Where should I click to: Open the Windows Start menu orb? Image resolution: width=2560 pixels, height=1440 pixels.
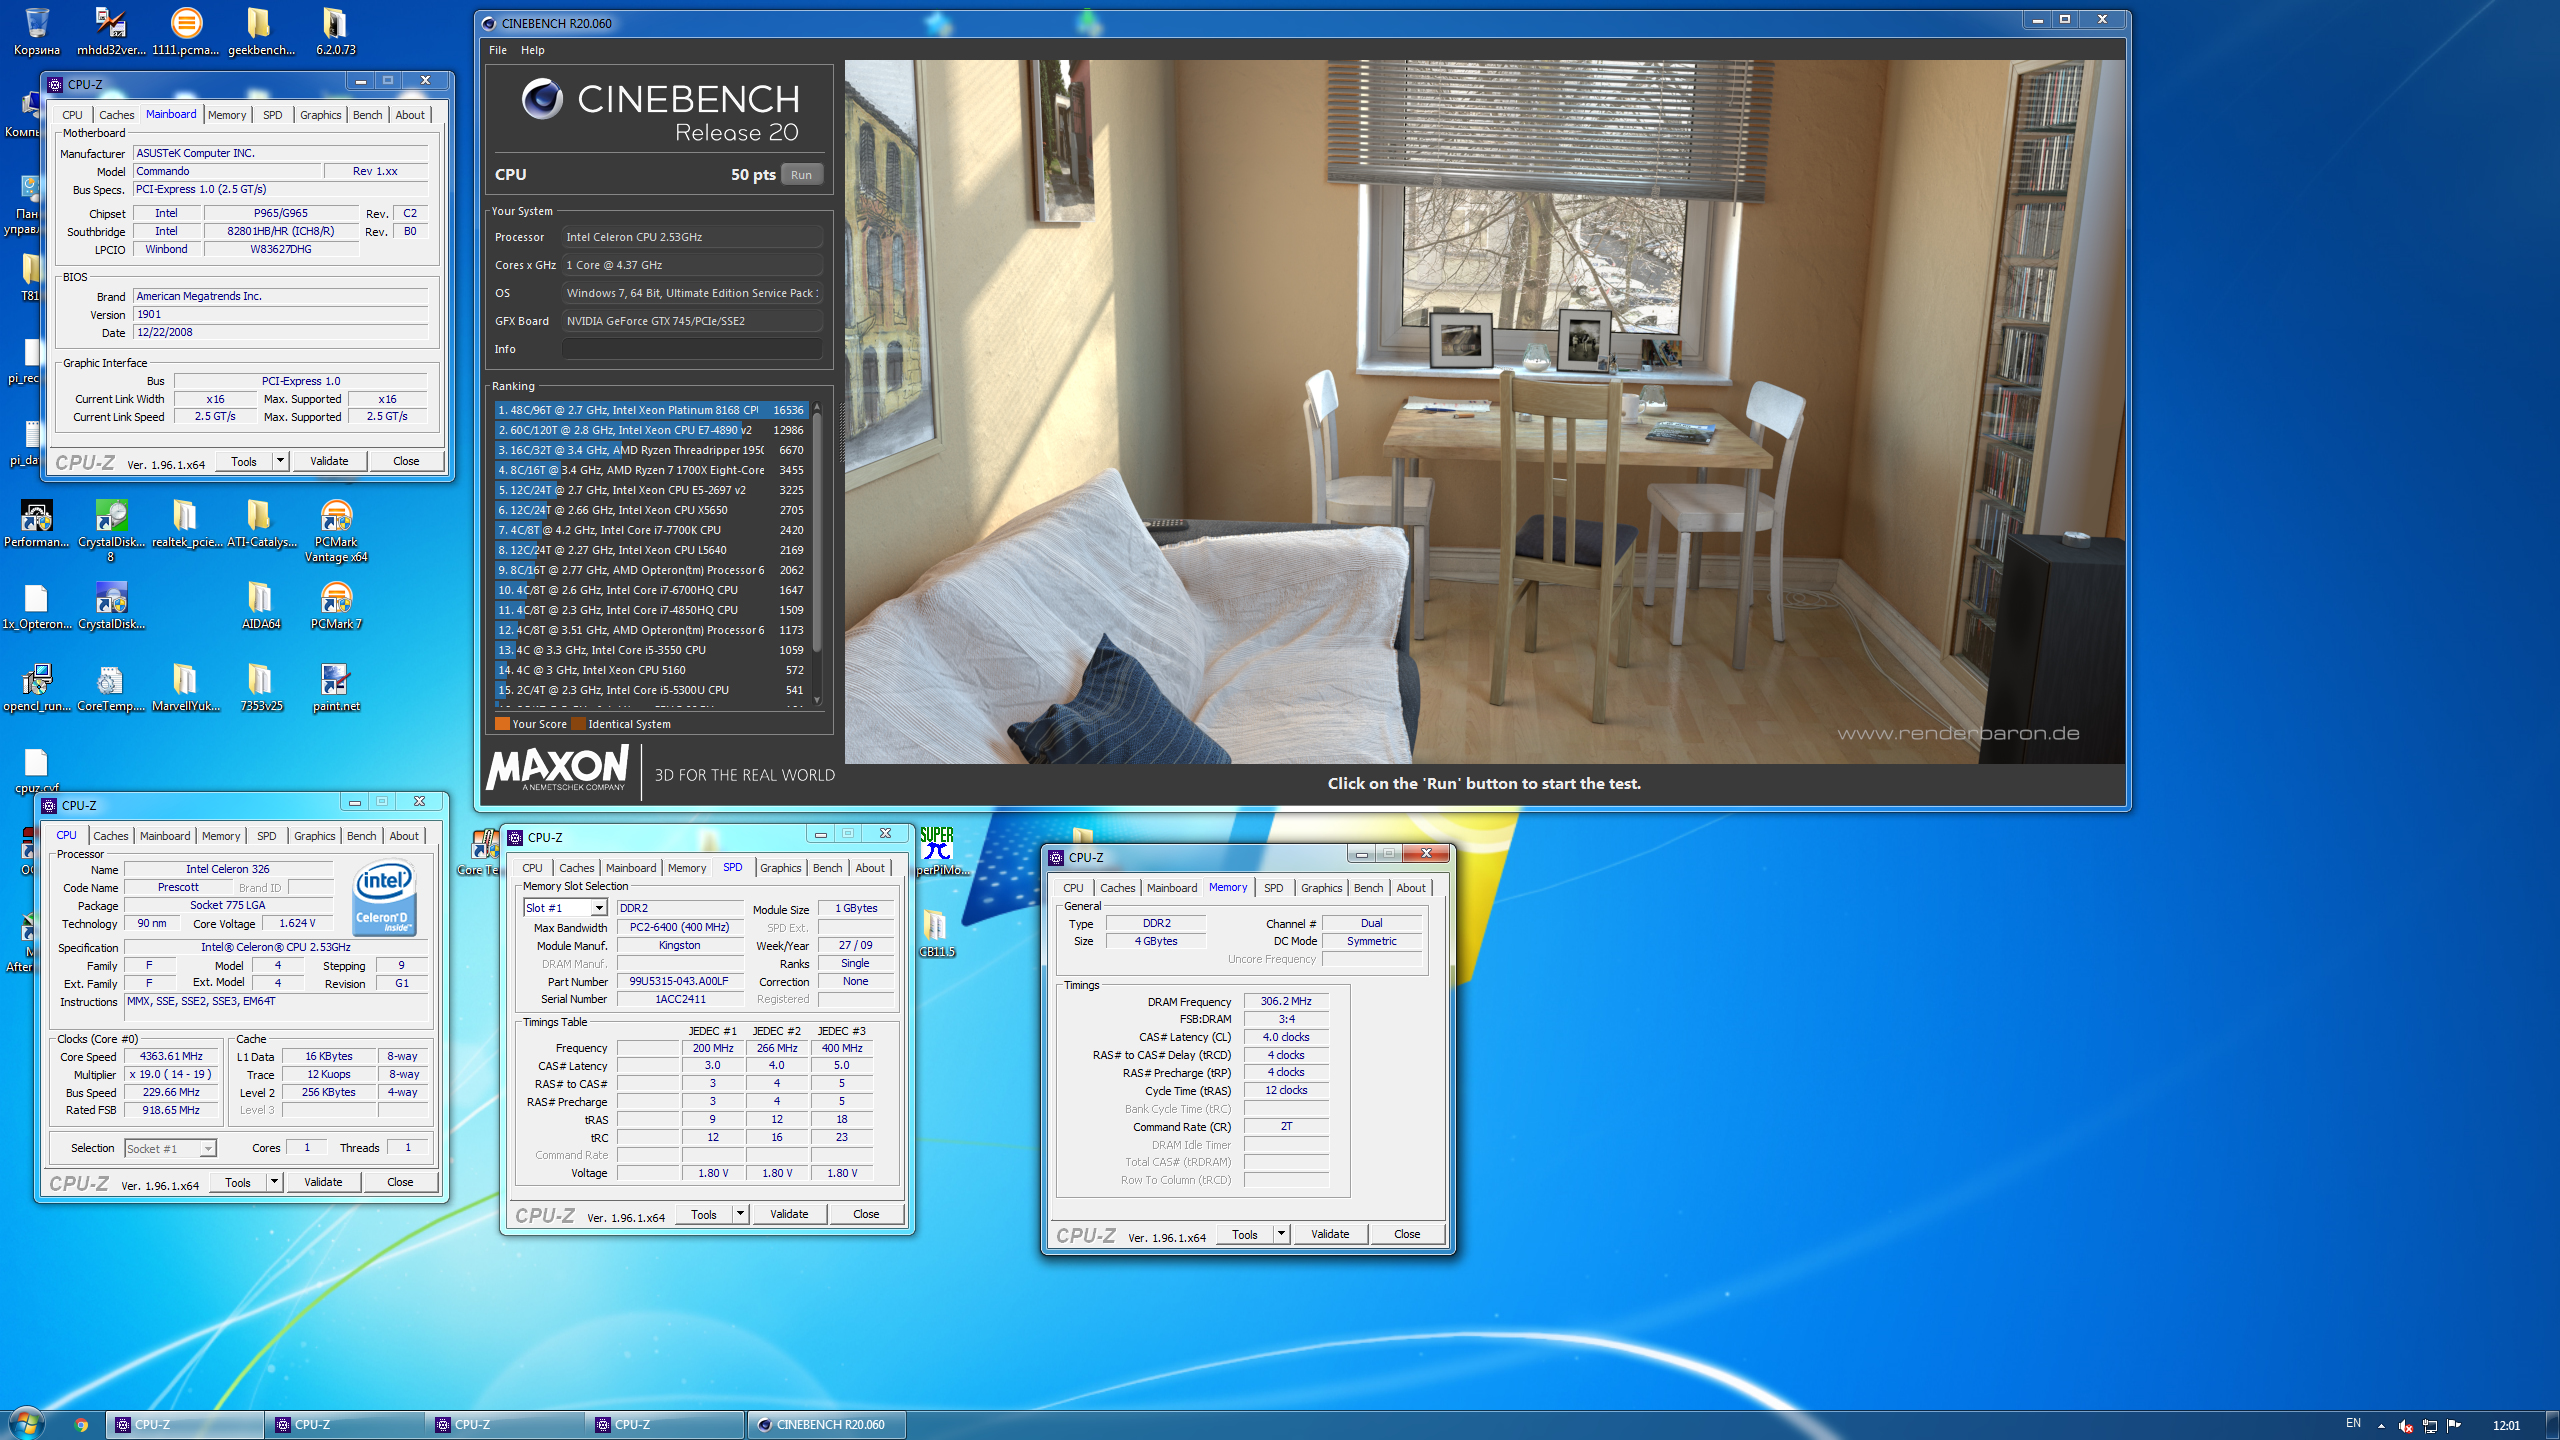[27, 1424]
